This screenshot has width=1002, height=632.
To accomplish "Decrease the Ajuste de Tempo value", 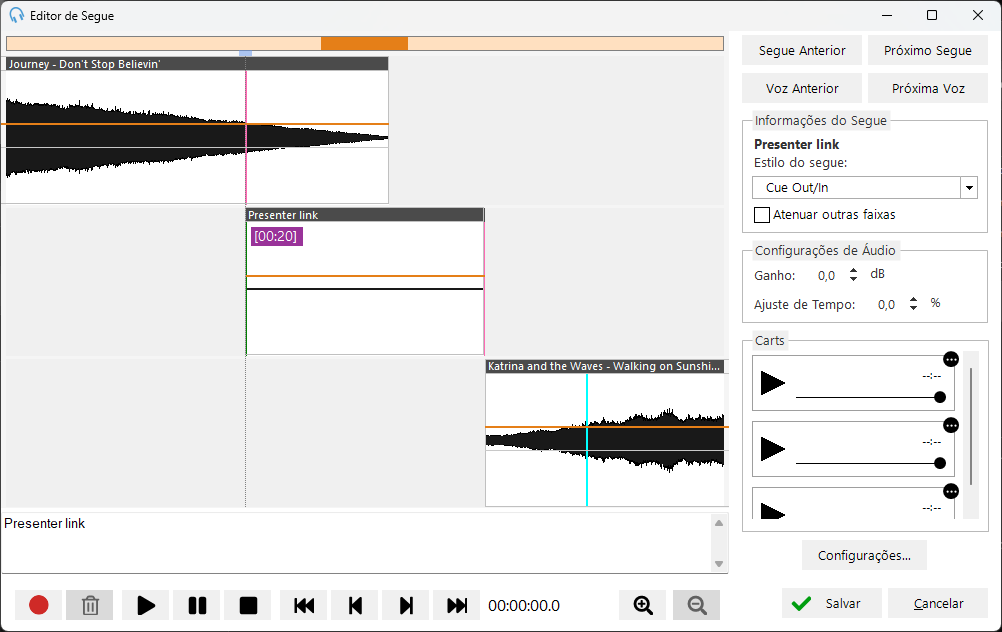I will pyautogui.click(x=914, y=308).
